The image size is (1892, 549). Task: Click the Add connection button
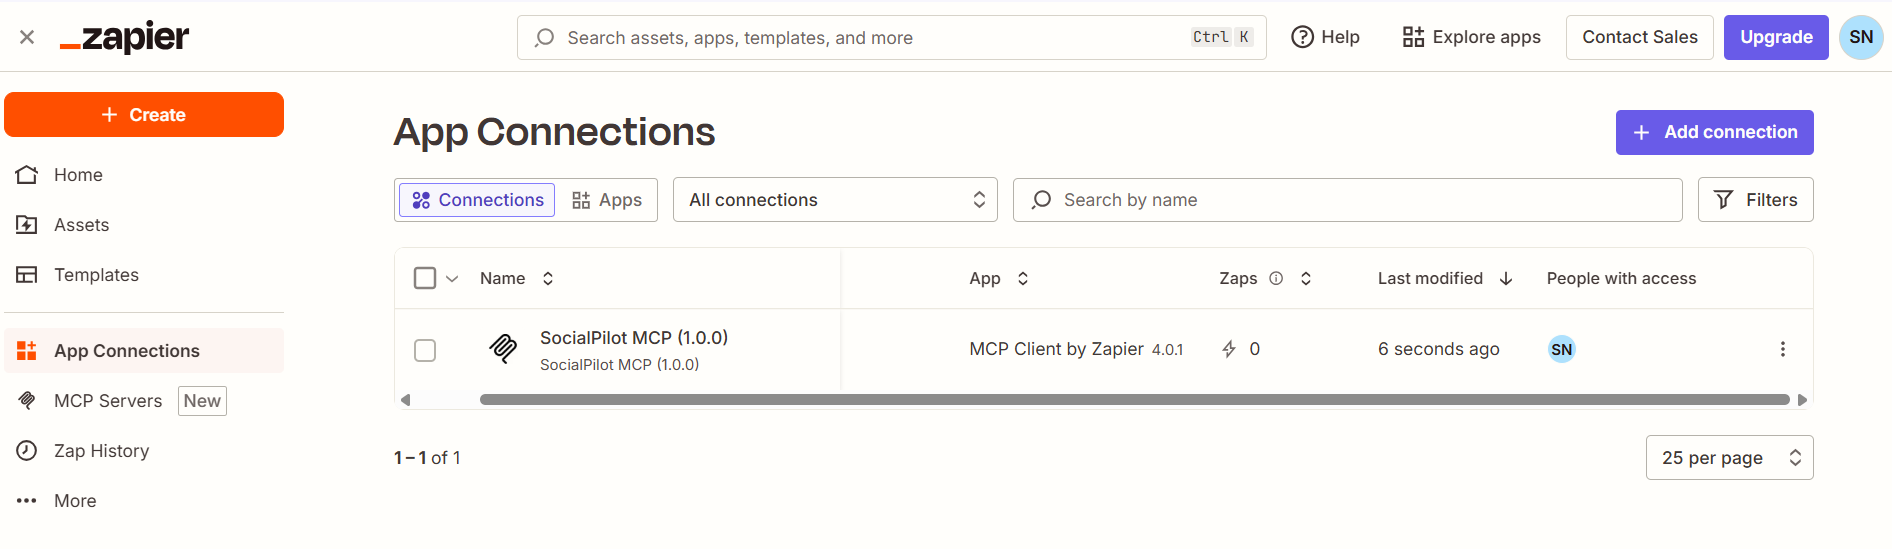pyautogui.click(x=1714, y=132)
